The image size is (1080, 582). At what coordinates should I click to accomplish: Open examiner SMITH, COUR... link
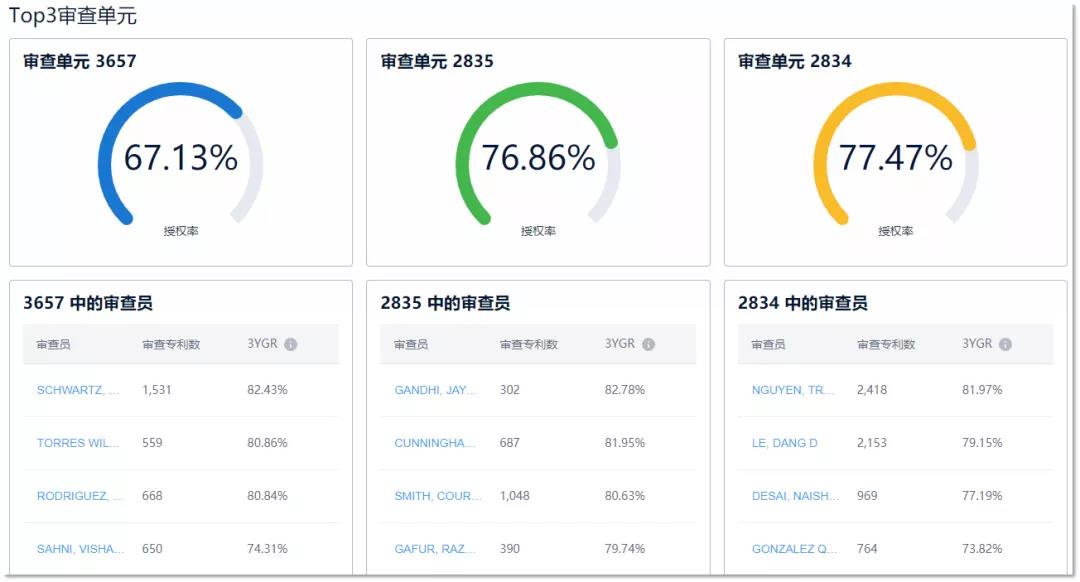click(438, 496)
